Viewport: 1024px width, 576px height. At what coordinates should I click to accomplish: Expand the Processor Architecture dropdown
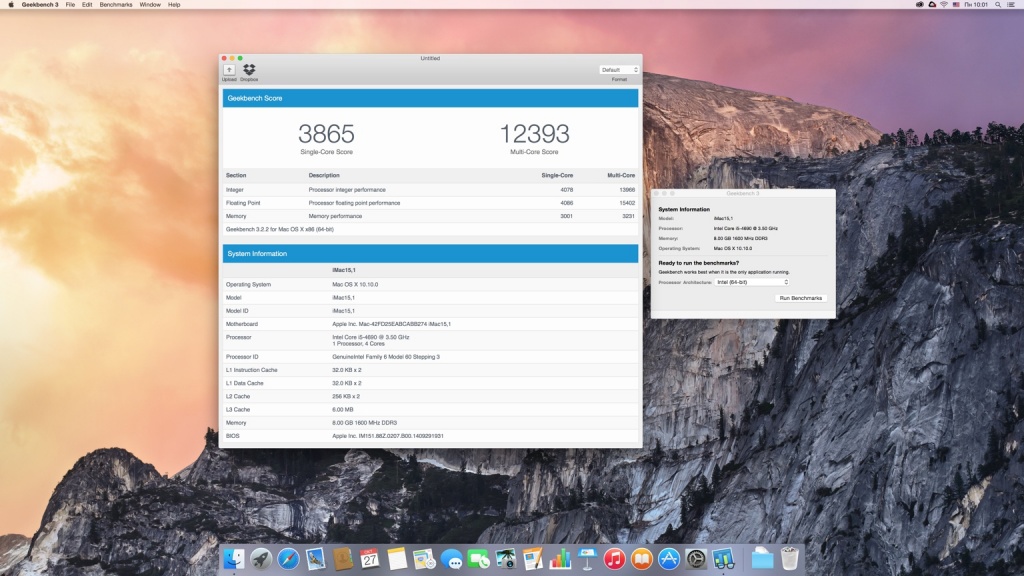[x=752, y=282]
